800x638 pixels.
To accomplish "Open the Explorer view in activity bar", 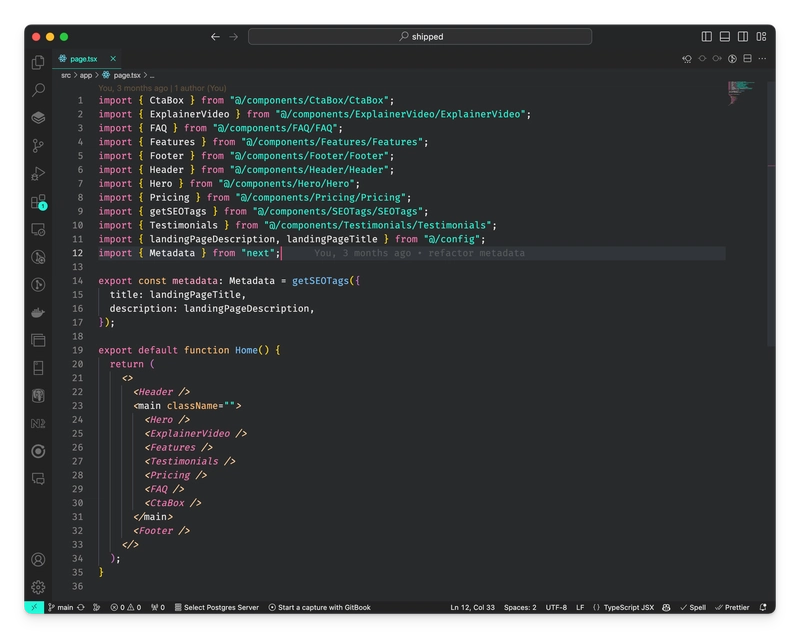I will [38, 62].
